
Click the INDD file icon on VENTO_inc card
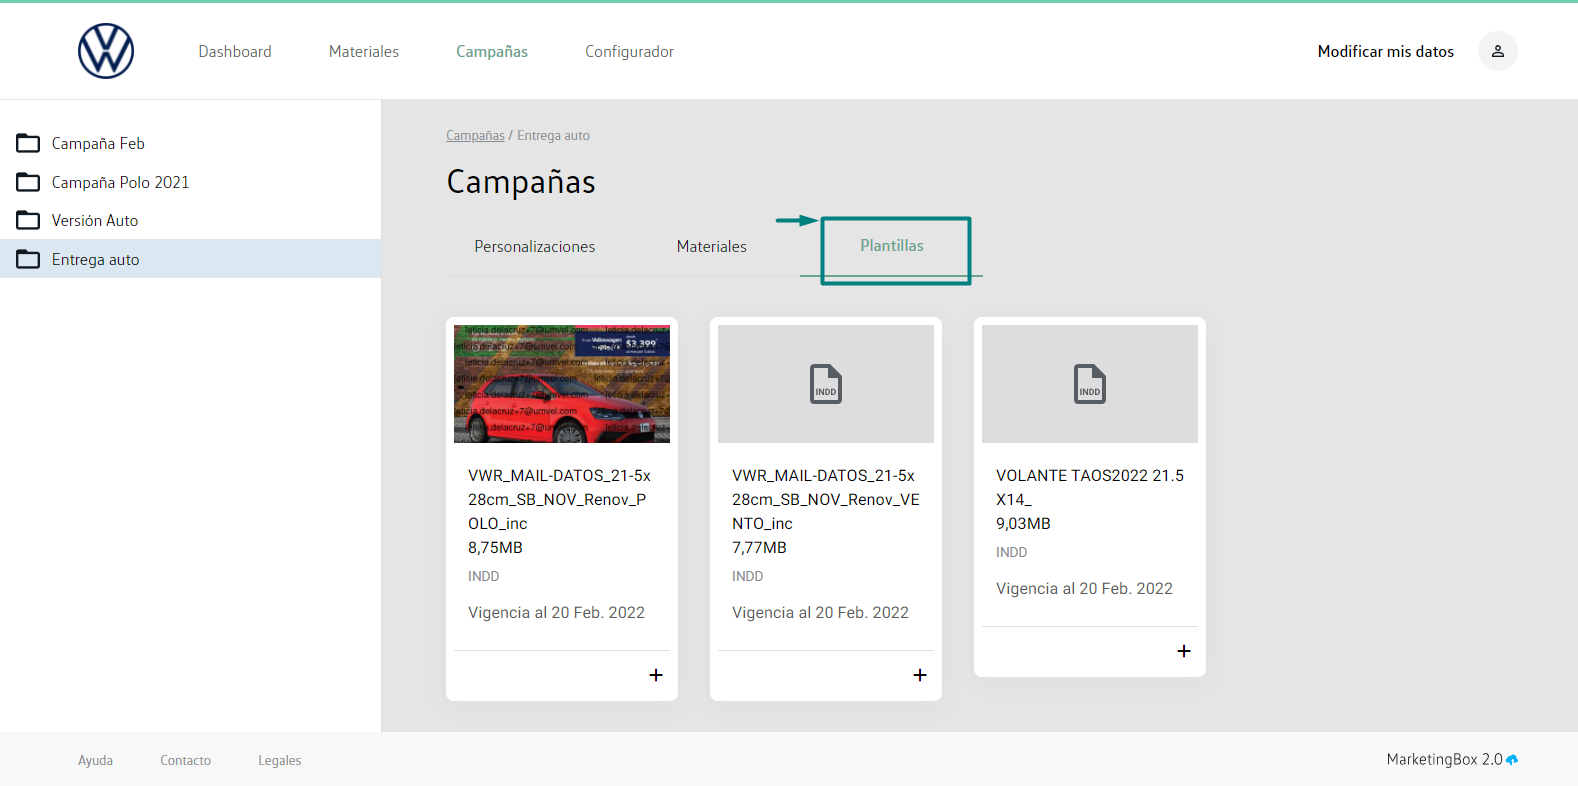826,384
